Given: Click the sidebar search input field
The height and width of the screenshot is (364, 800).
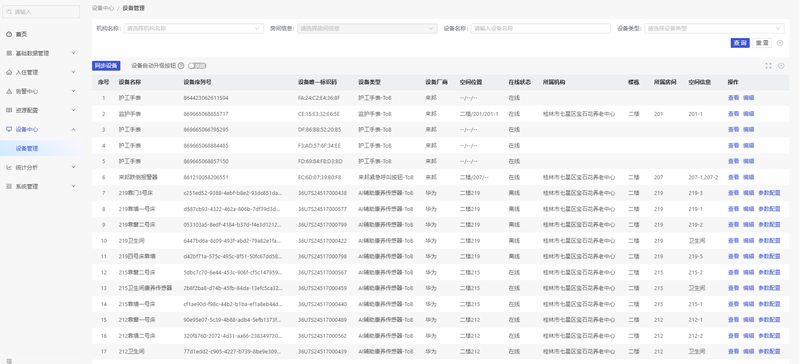Looking at the screenshot, I should point(41,12).
